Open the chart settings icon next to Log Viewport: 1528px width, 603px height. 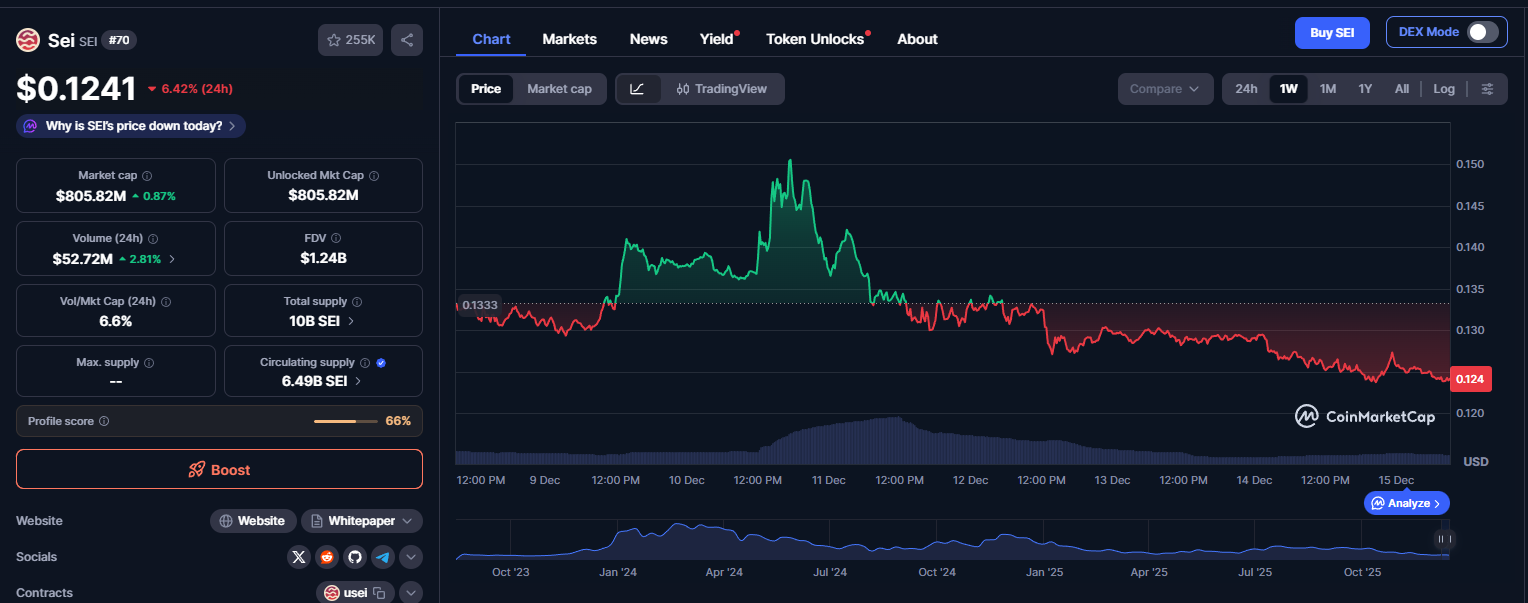pyautogui.click(x=1487, y=88)
